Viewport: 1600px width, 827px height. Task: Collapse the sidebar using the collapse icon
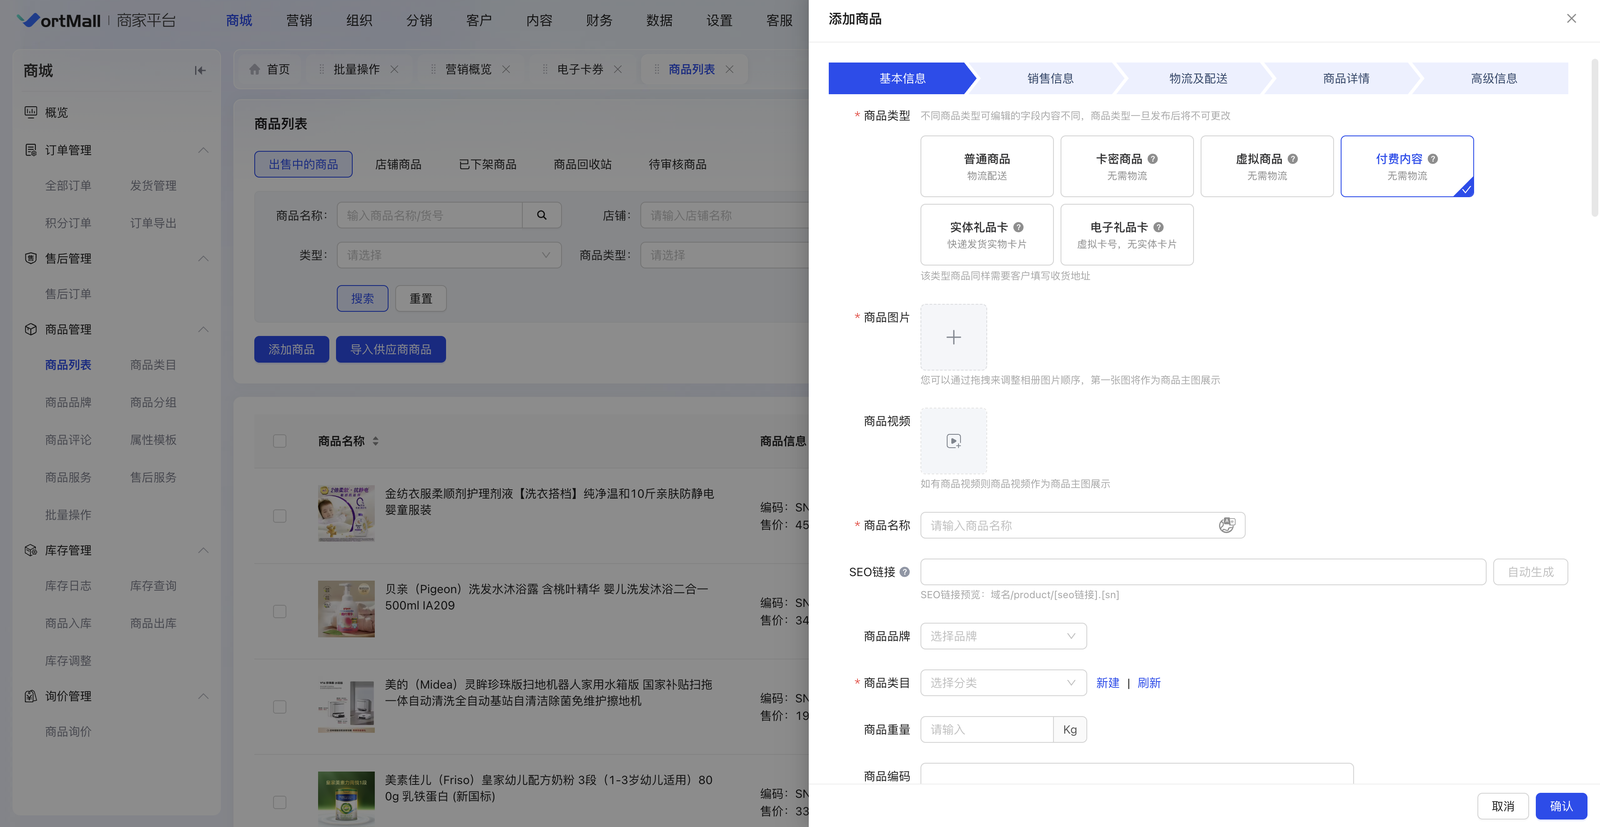tap(200, 71)
